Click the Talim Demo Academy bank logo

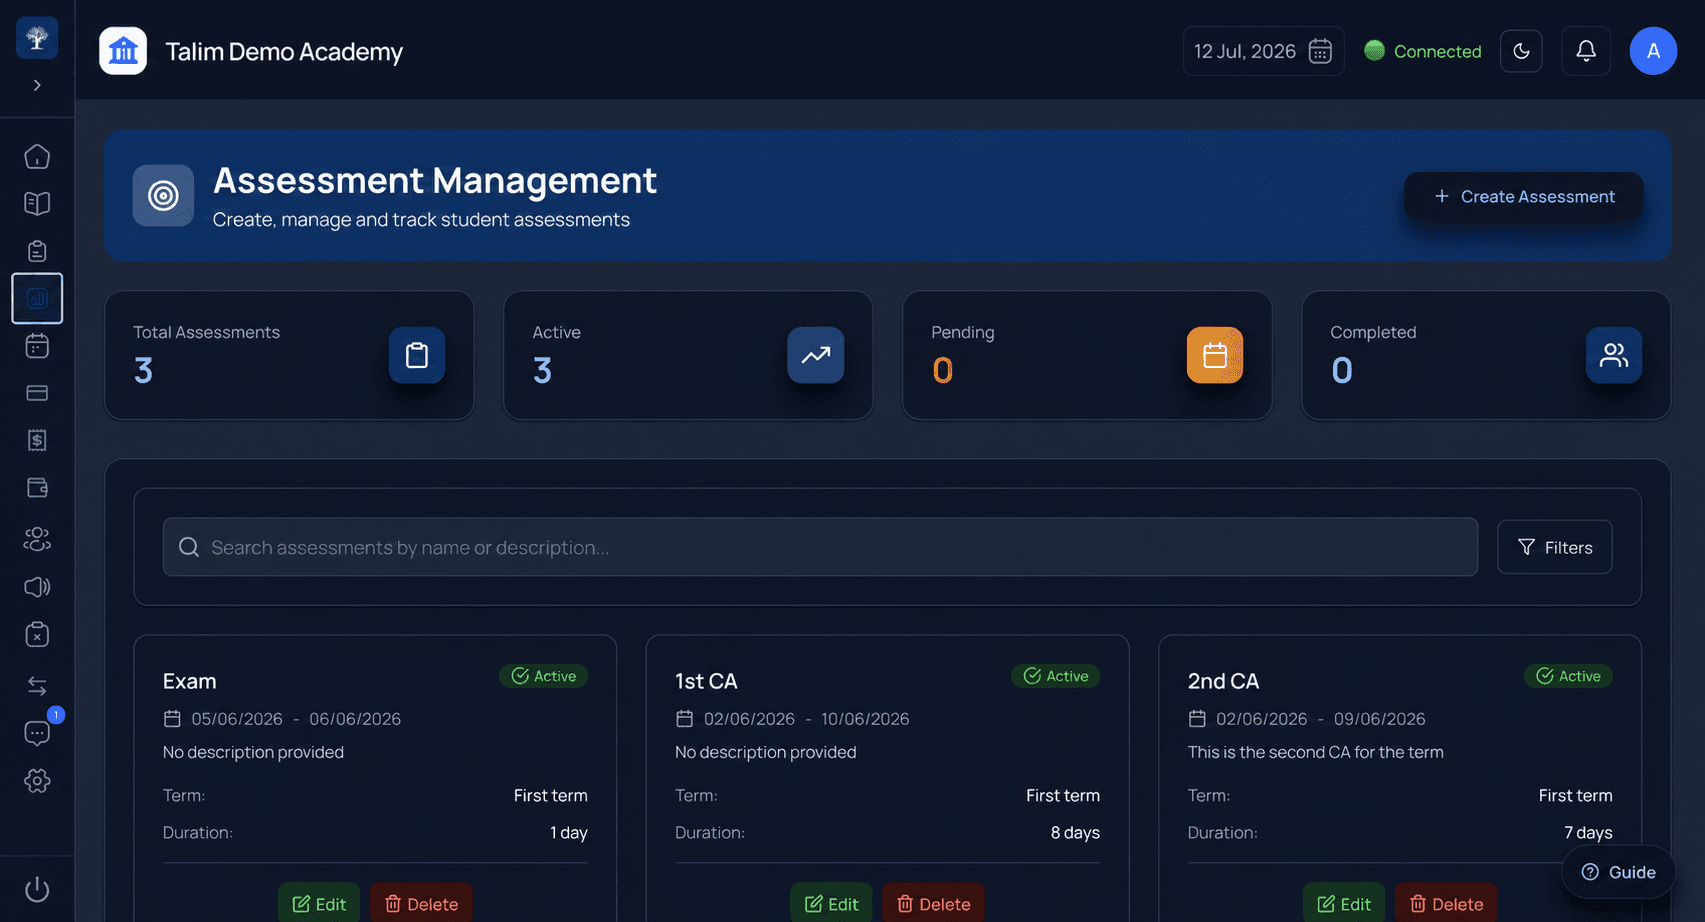pyautogui.click(x=123, y=51)
